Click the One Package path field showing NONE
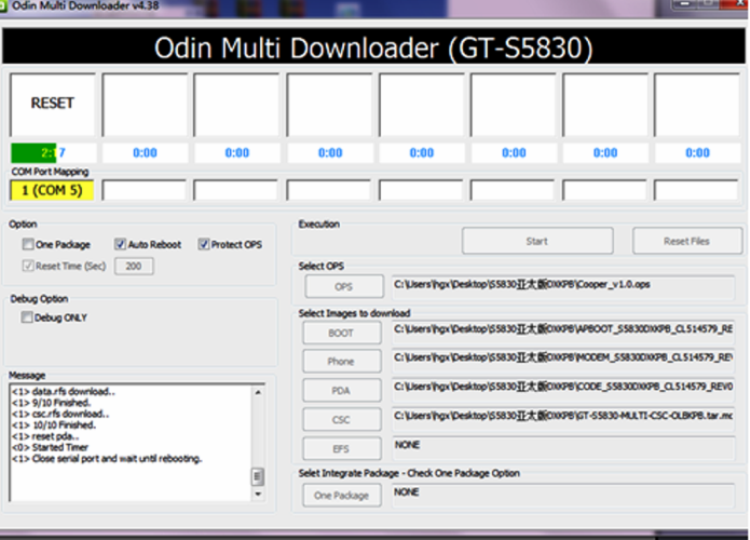The width and height of the screenshot is (750, 540). [x=563, y=494]
